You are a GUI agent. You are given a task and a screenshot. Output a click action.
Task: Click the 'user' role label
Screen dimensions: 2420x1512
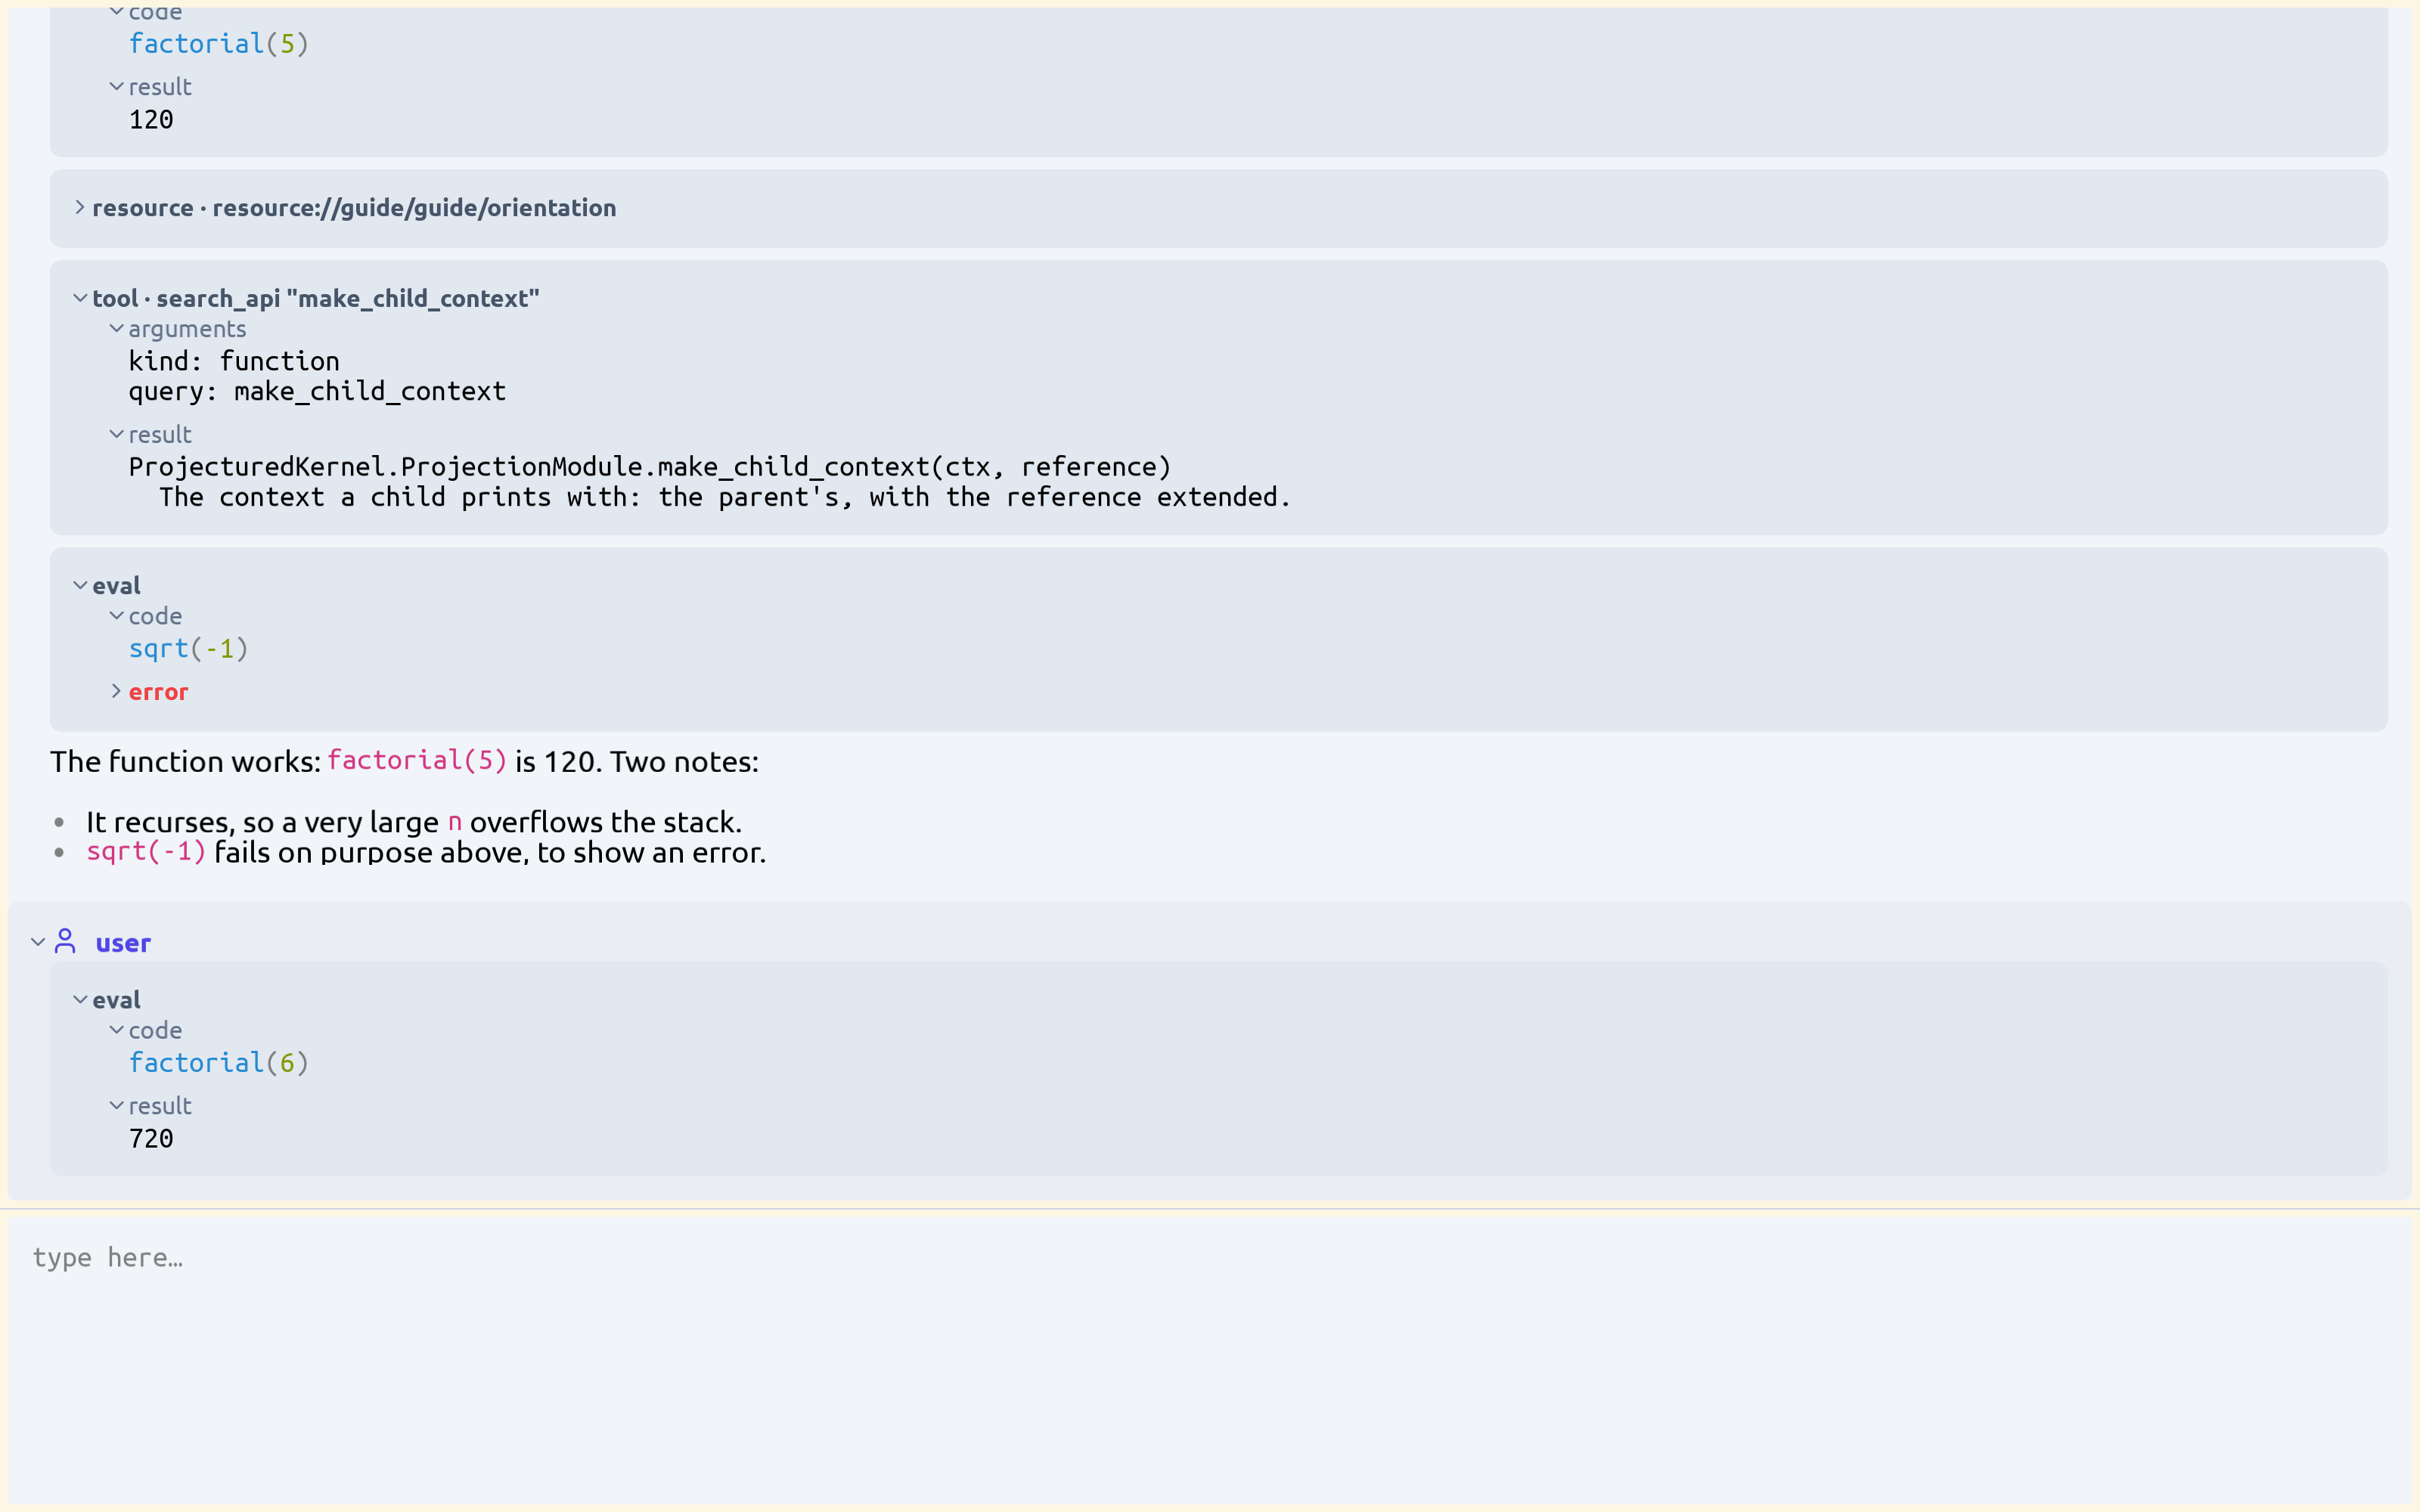(x=123, y=943)
